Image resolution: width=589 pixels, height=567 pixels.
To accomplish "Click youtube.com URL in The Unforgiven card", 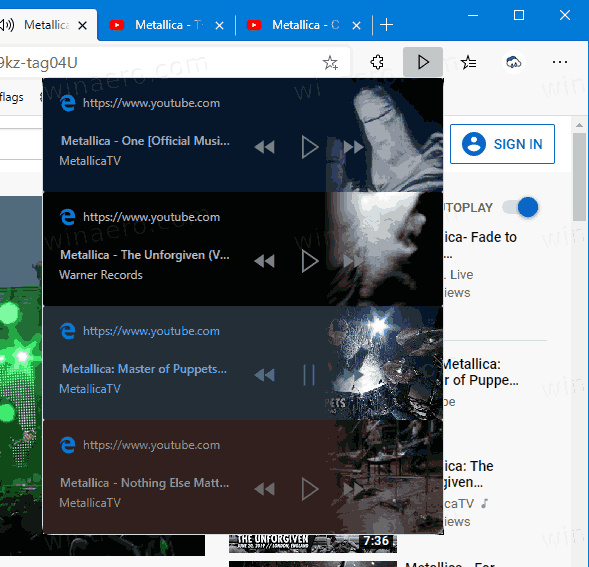I will tap(151, 217).
